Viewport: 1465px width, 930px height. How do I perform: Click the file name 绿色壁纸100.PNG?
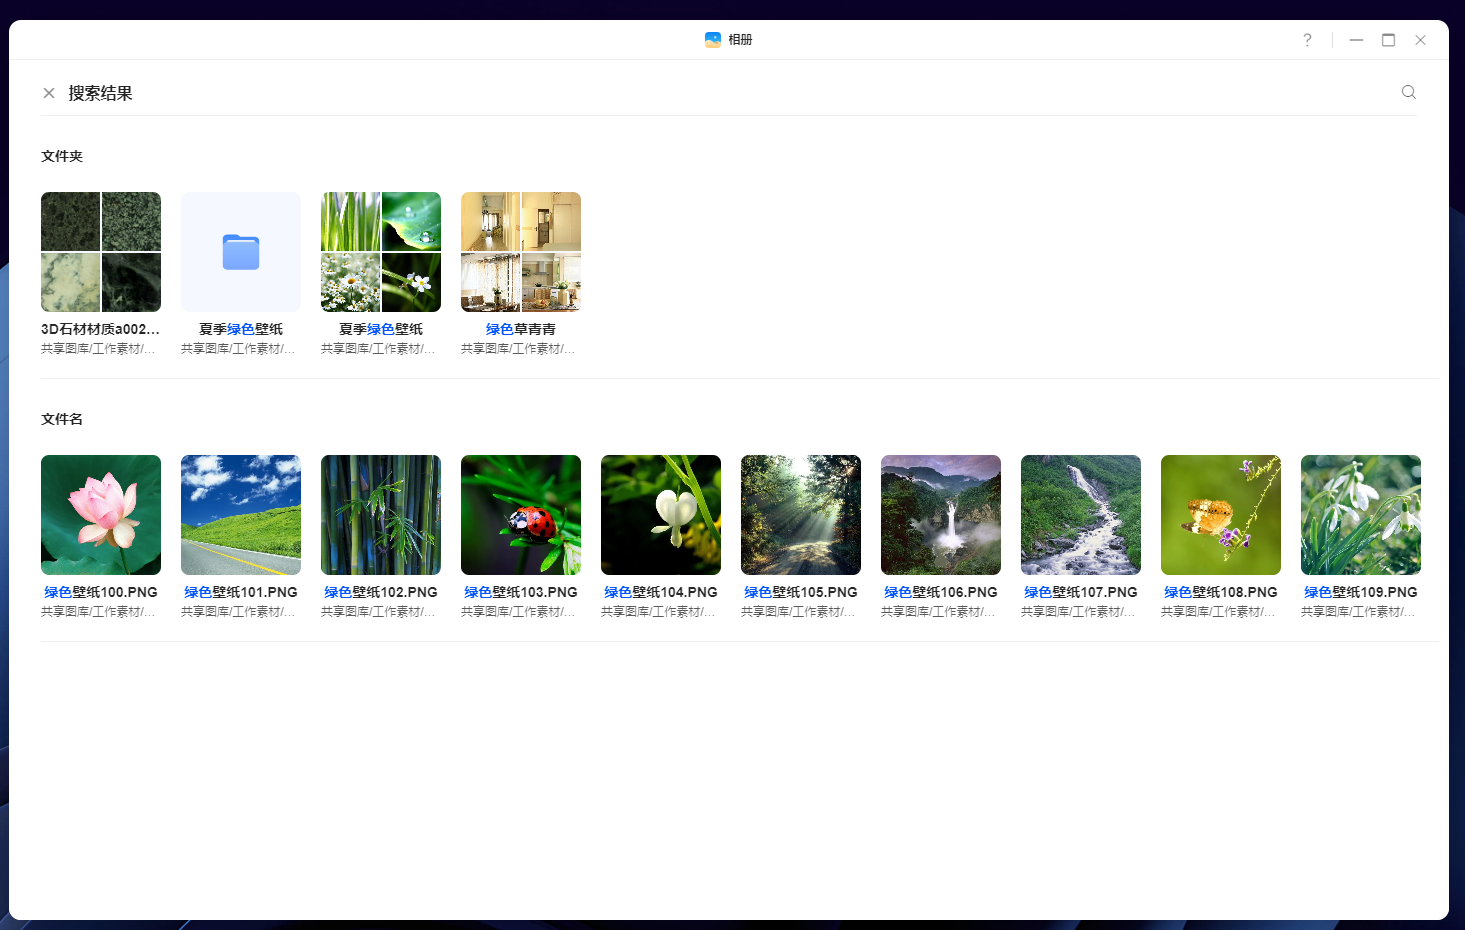(x=101, y=592)
